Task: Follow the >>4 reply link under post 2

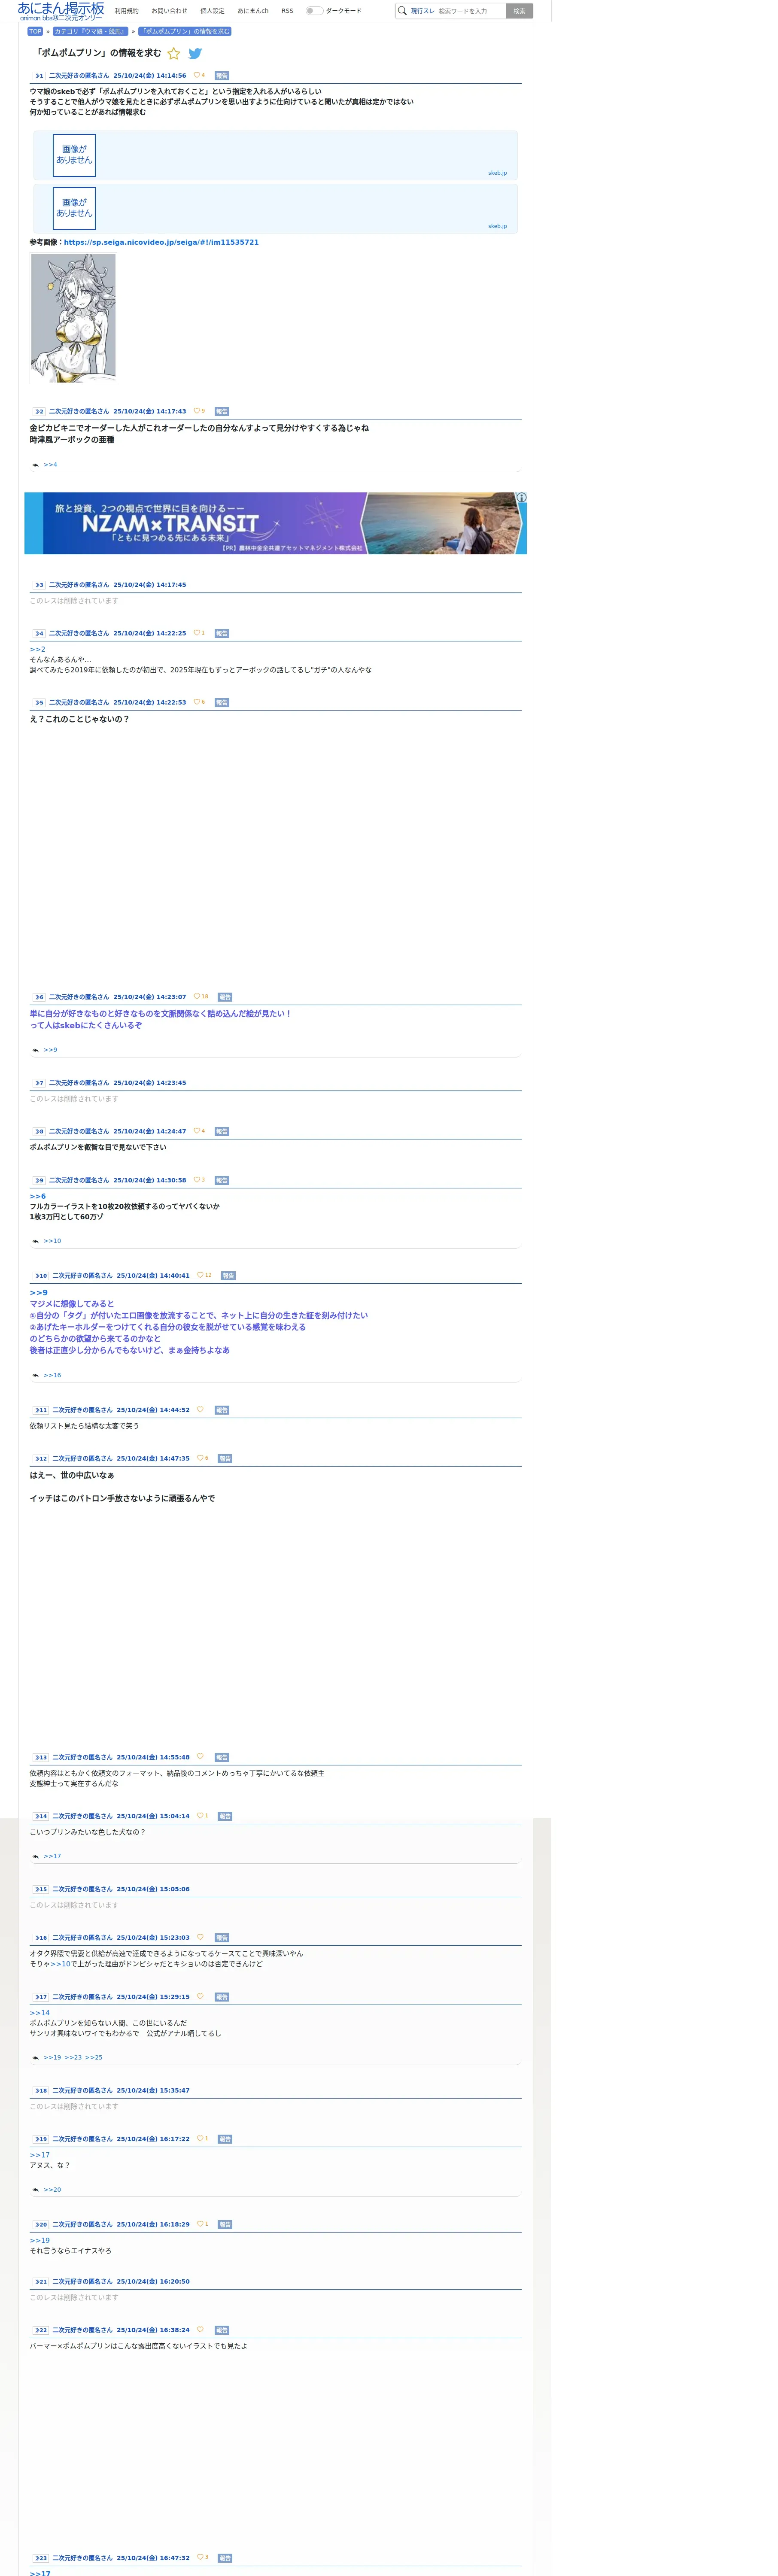Action: [50, 465]
